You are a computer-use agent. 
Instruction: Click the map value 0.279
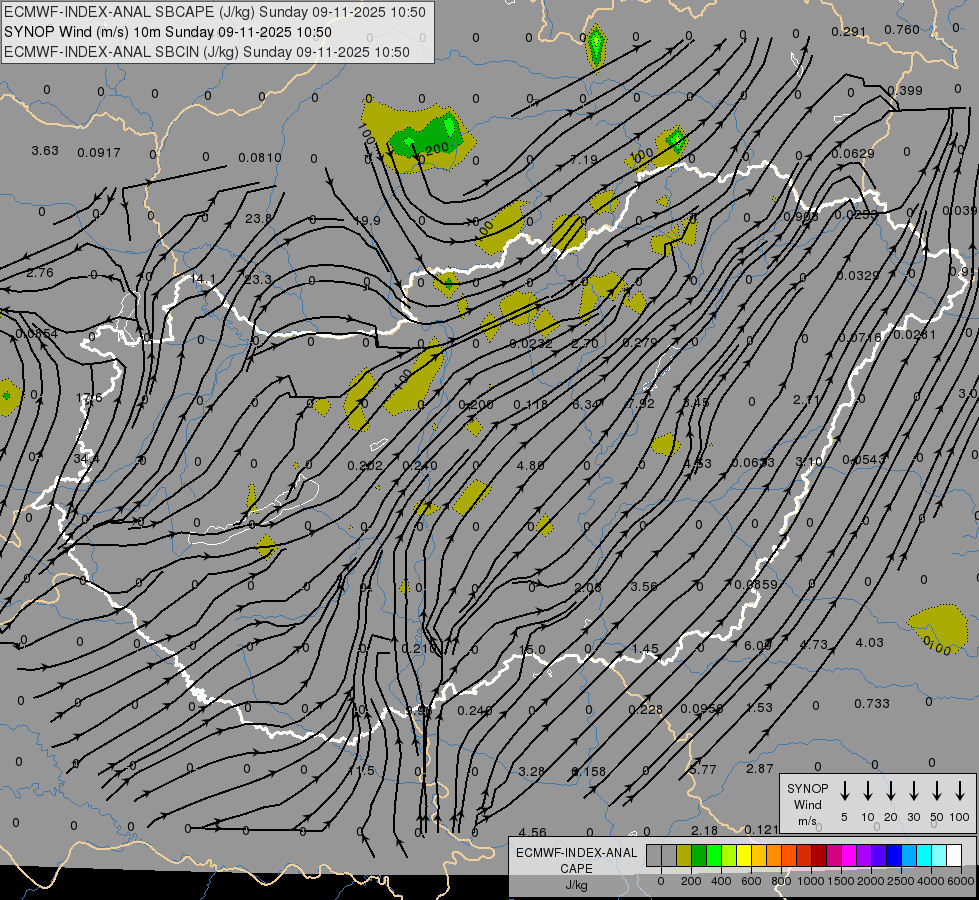tap(640, 342)
